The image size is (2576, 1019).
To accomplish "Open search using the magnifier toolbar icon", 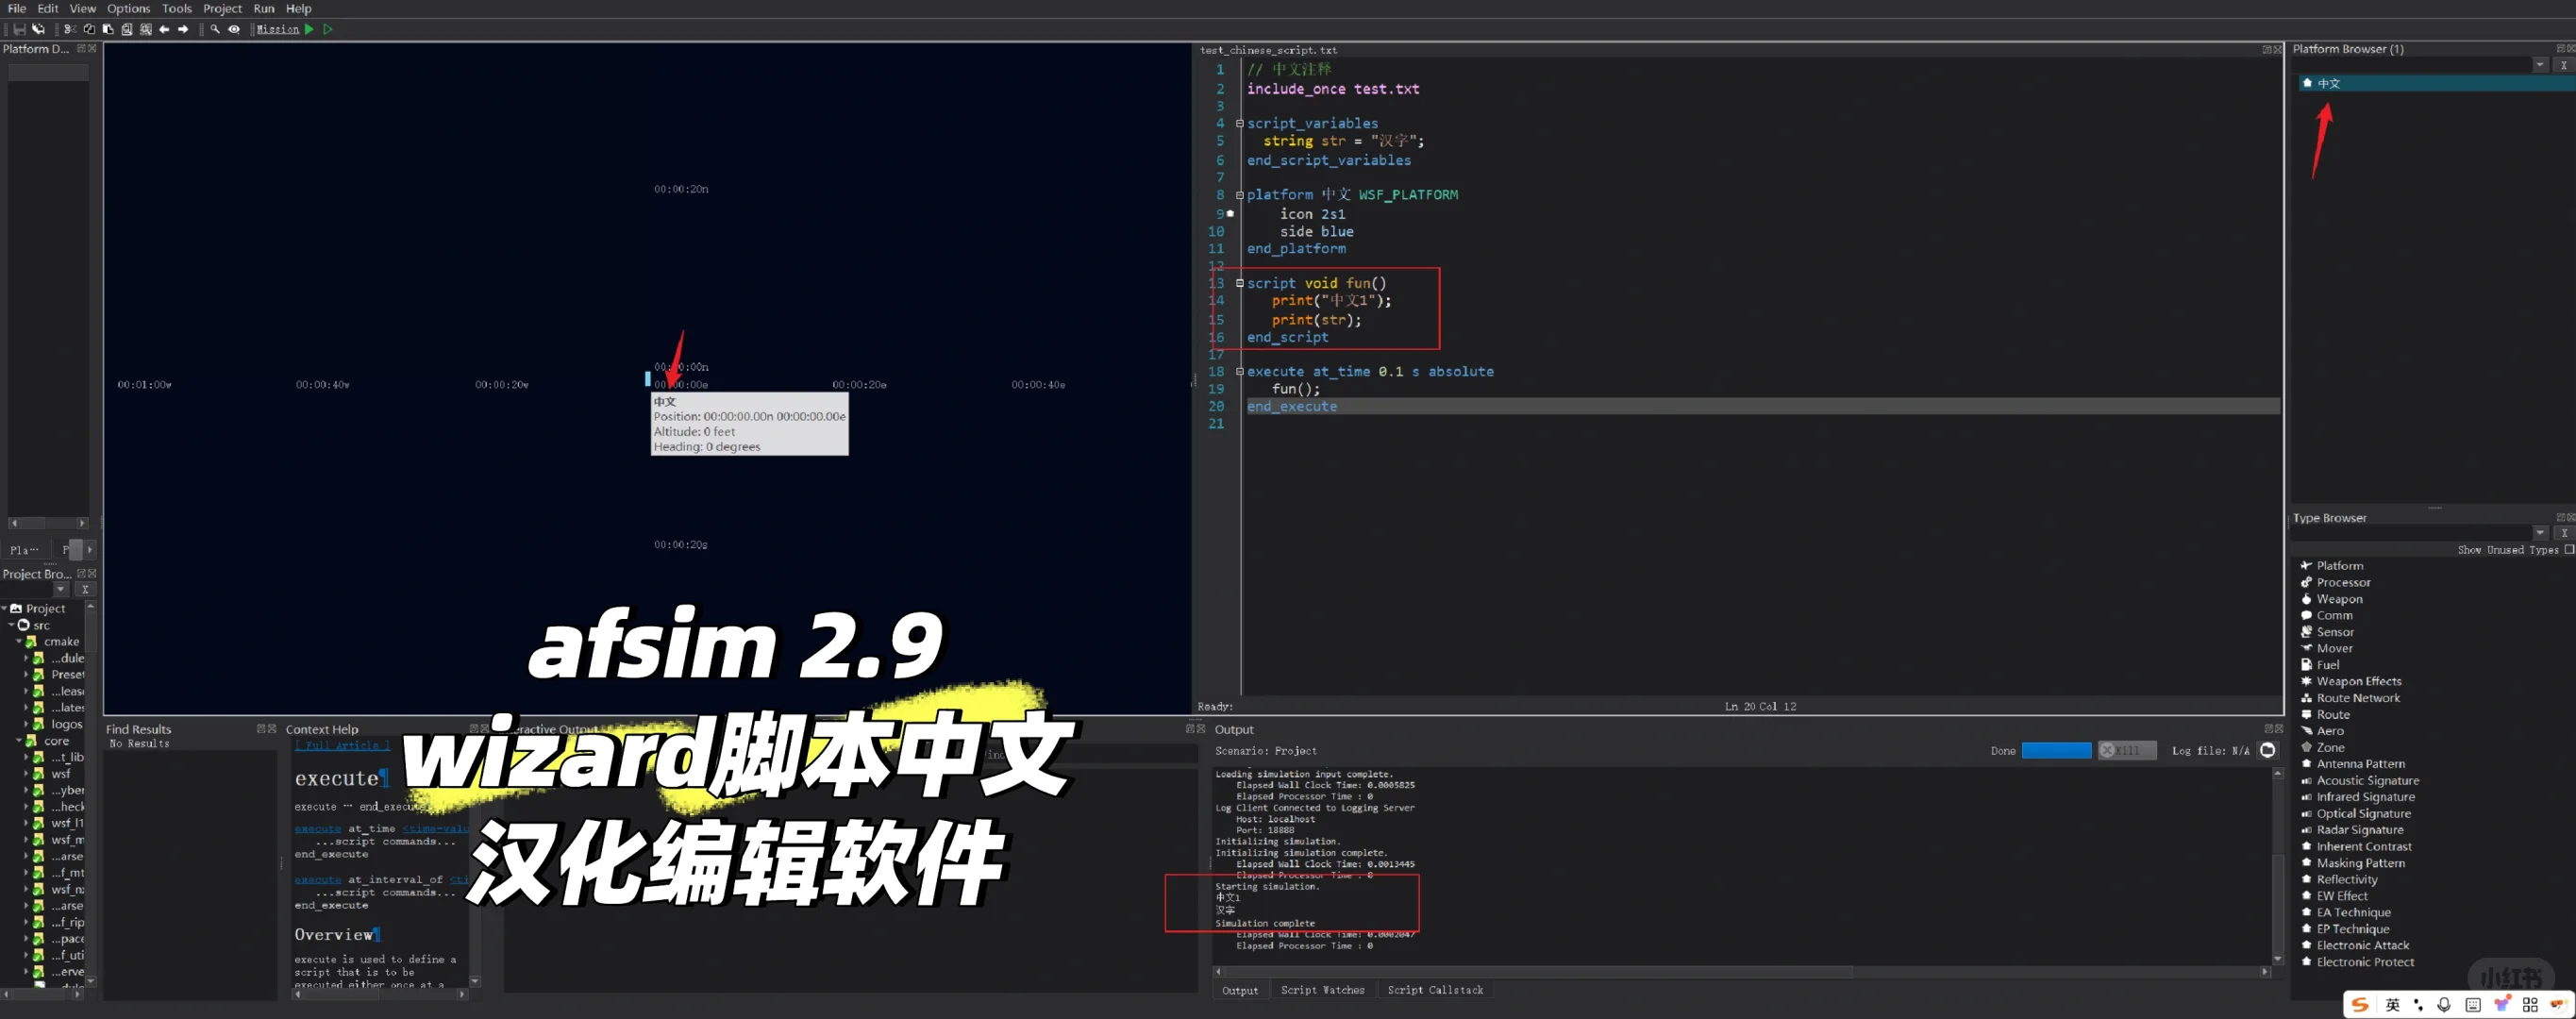I will 214,29.
